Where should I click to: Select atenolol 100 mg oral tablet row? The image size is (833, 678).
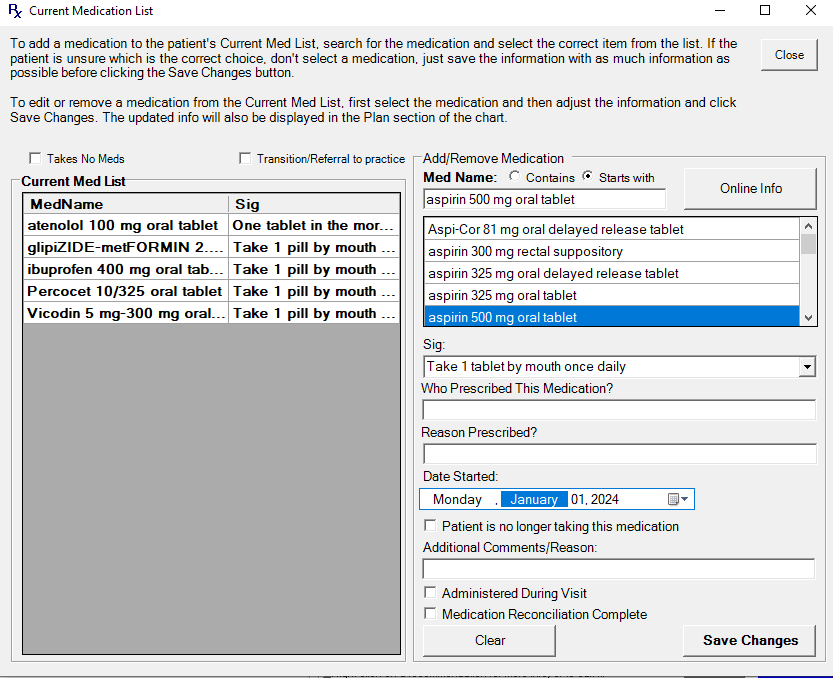click(x=125, y=225)
